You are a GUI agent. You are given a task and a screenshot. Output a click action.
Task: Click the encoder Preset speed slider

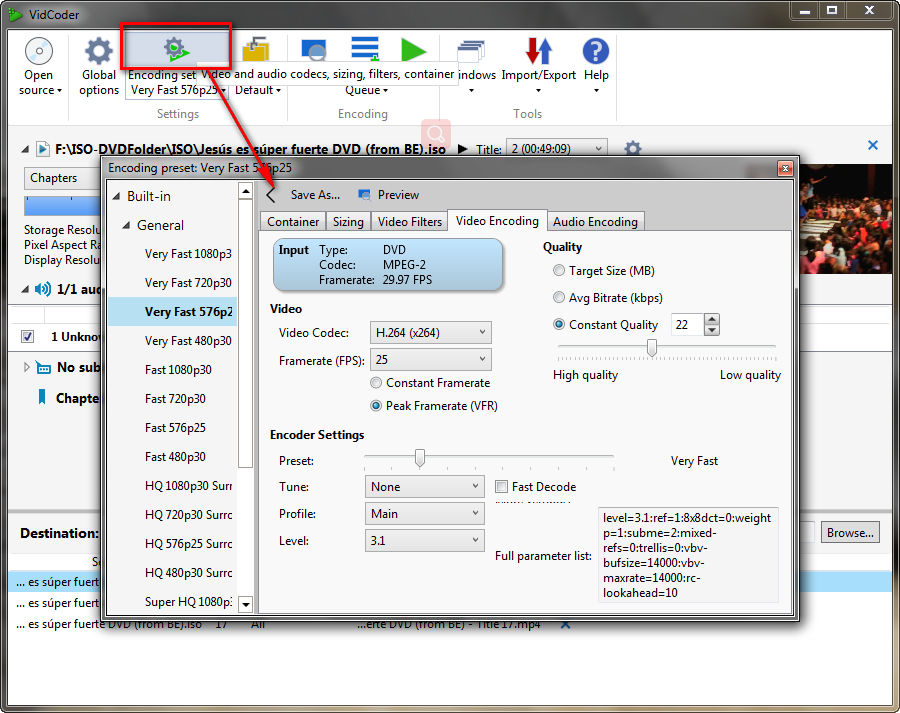point(420,458)
